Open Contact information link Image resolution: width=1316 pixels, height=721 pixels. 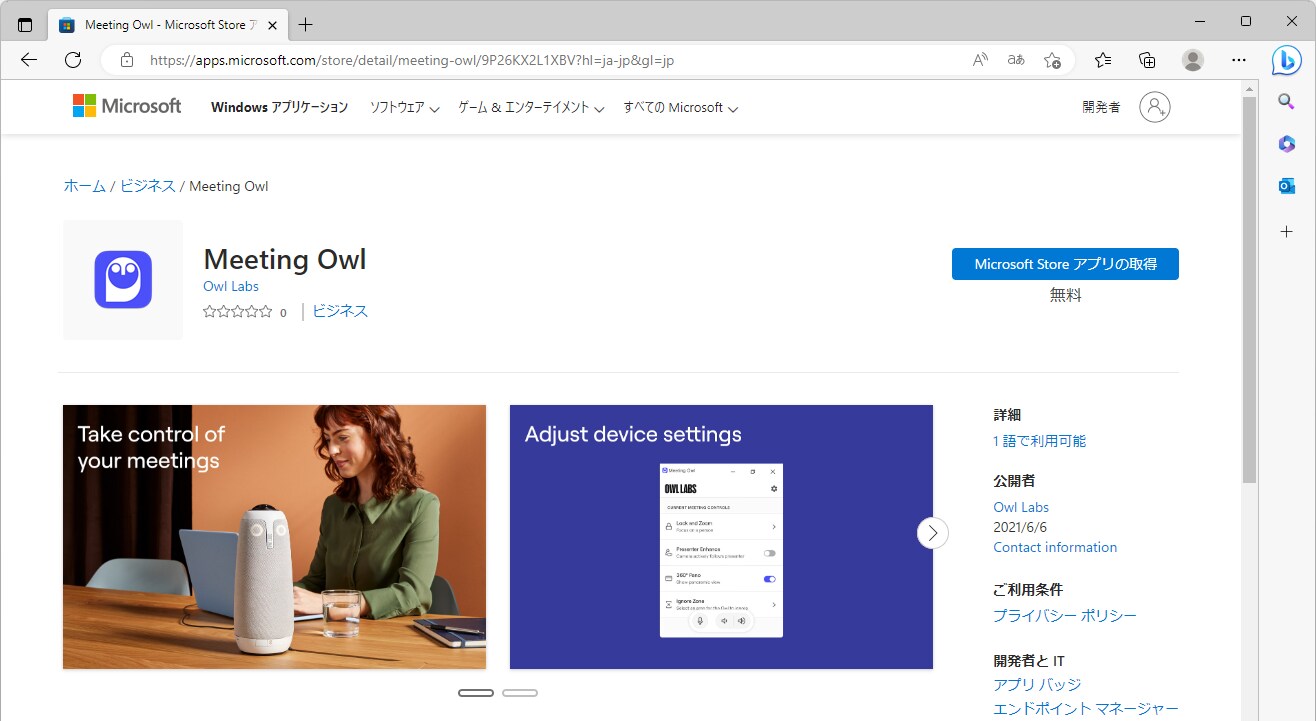tap(1055, 547)
